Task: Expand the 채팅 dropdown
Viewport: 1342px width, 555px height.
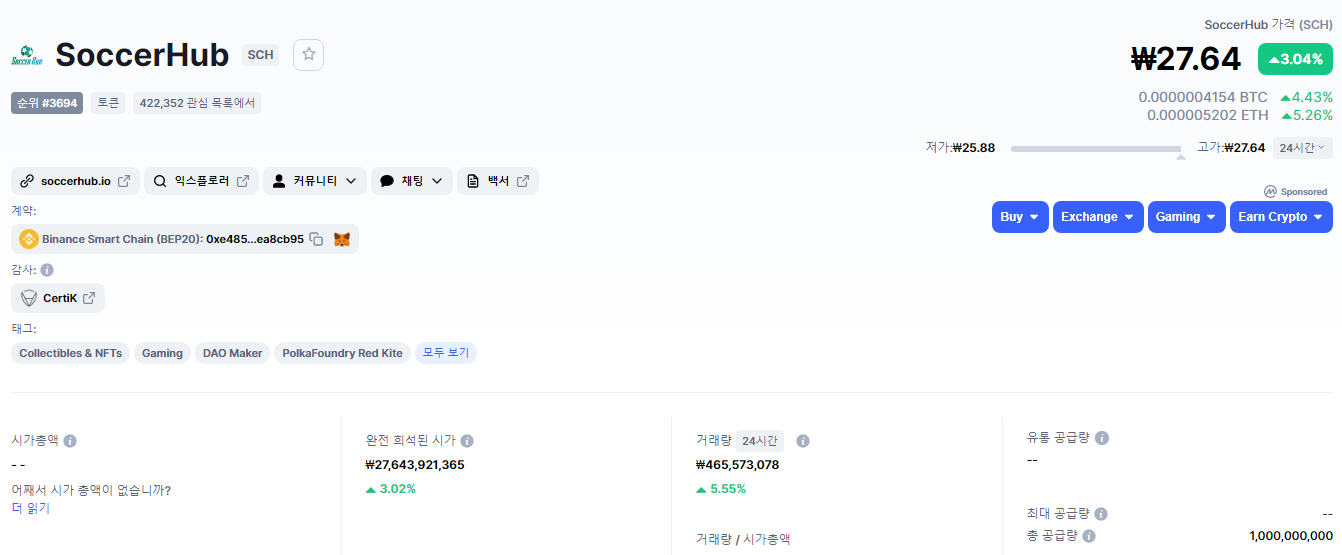Action: (x=411, y=181)
